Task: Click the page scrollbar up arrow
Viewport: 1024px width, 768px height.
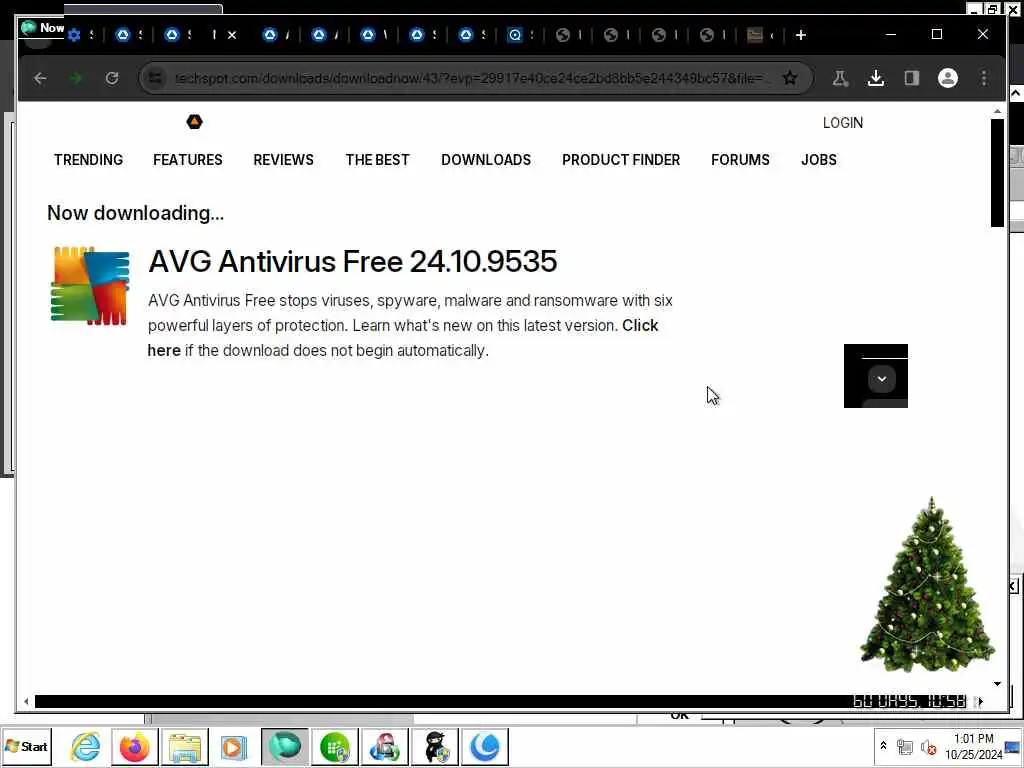Action: tap(997, 112)
